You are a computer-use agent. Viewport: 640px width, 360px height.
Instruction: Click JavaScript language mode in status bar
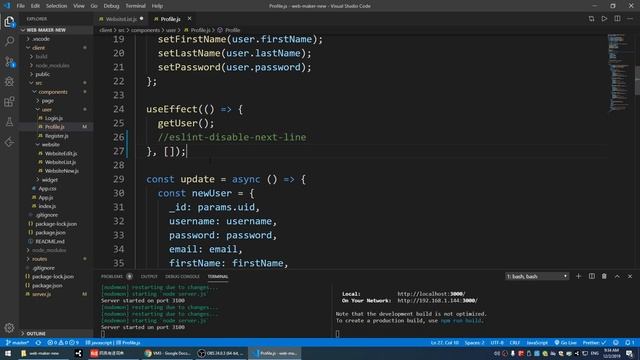pyautogui.click(x=537, y=342)
